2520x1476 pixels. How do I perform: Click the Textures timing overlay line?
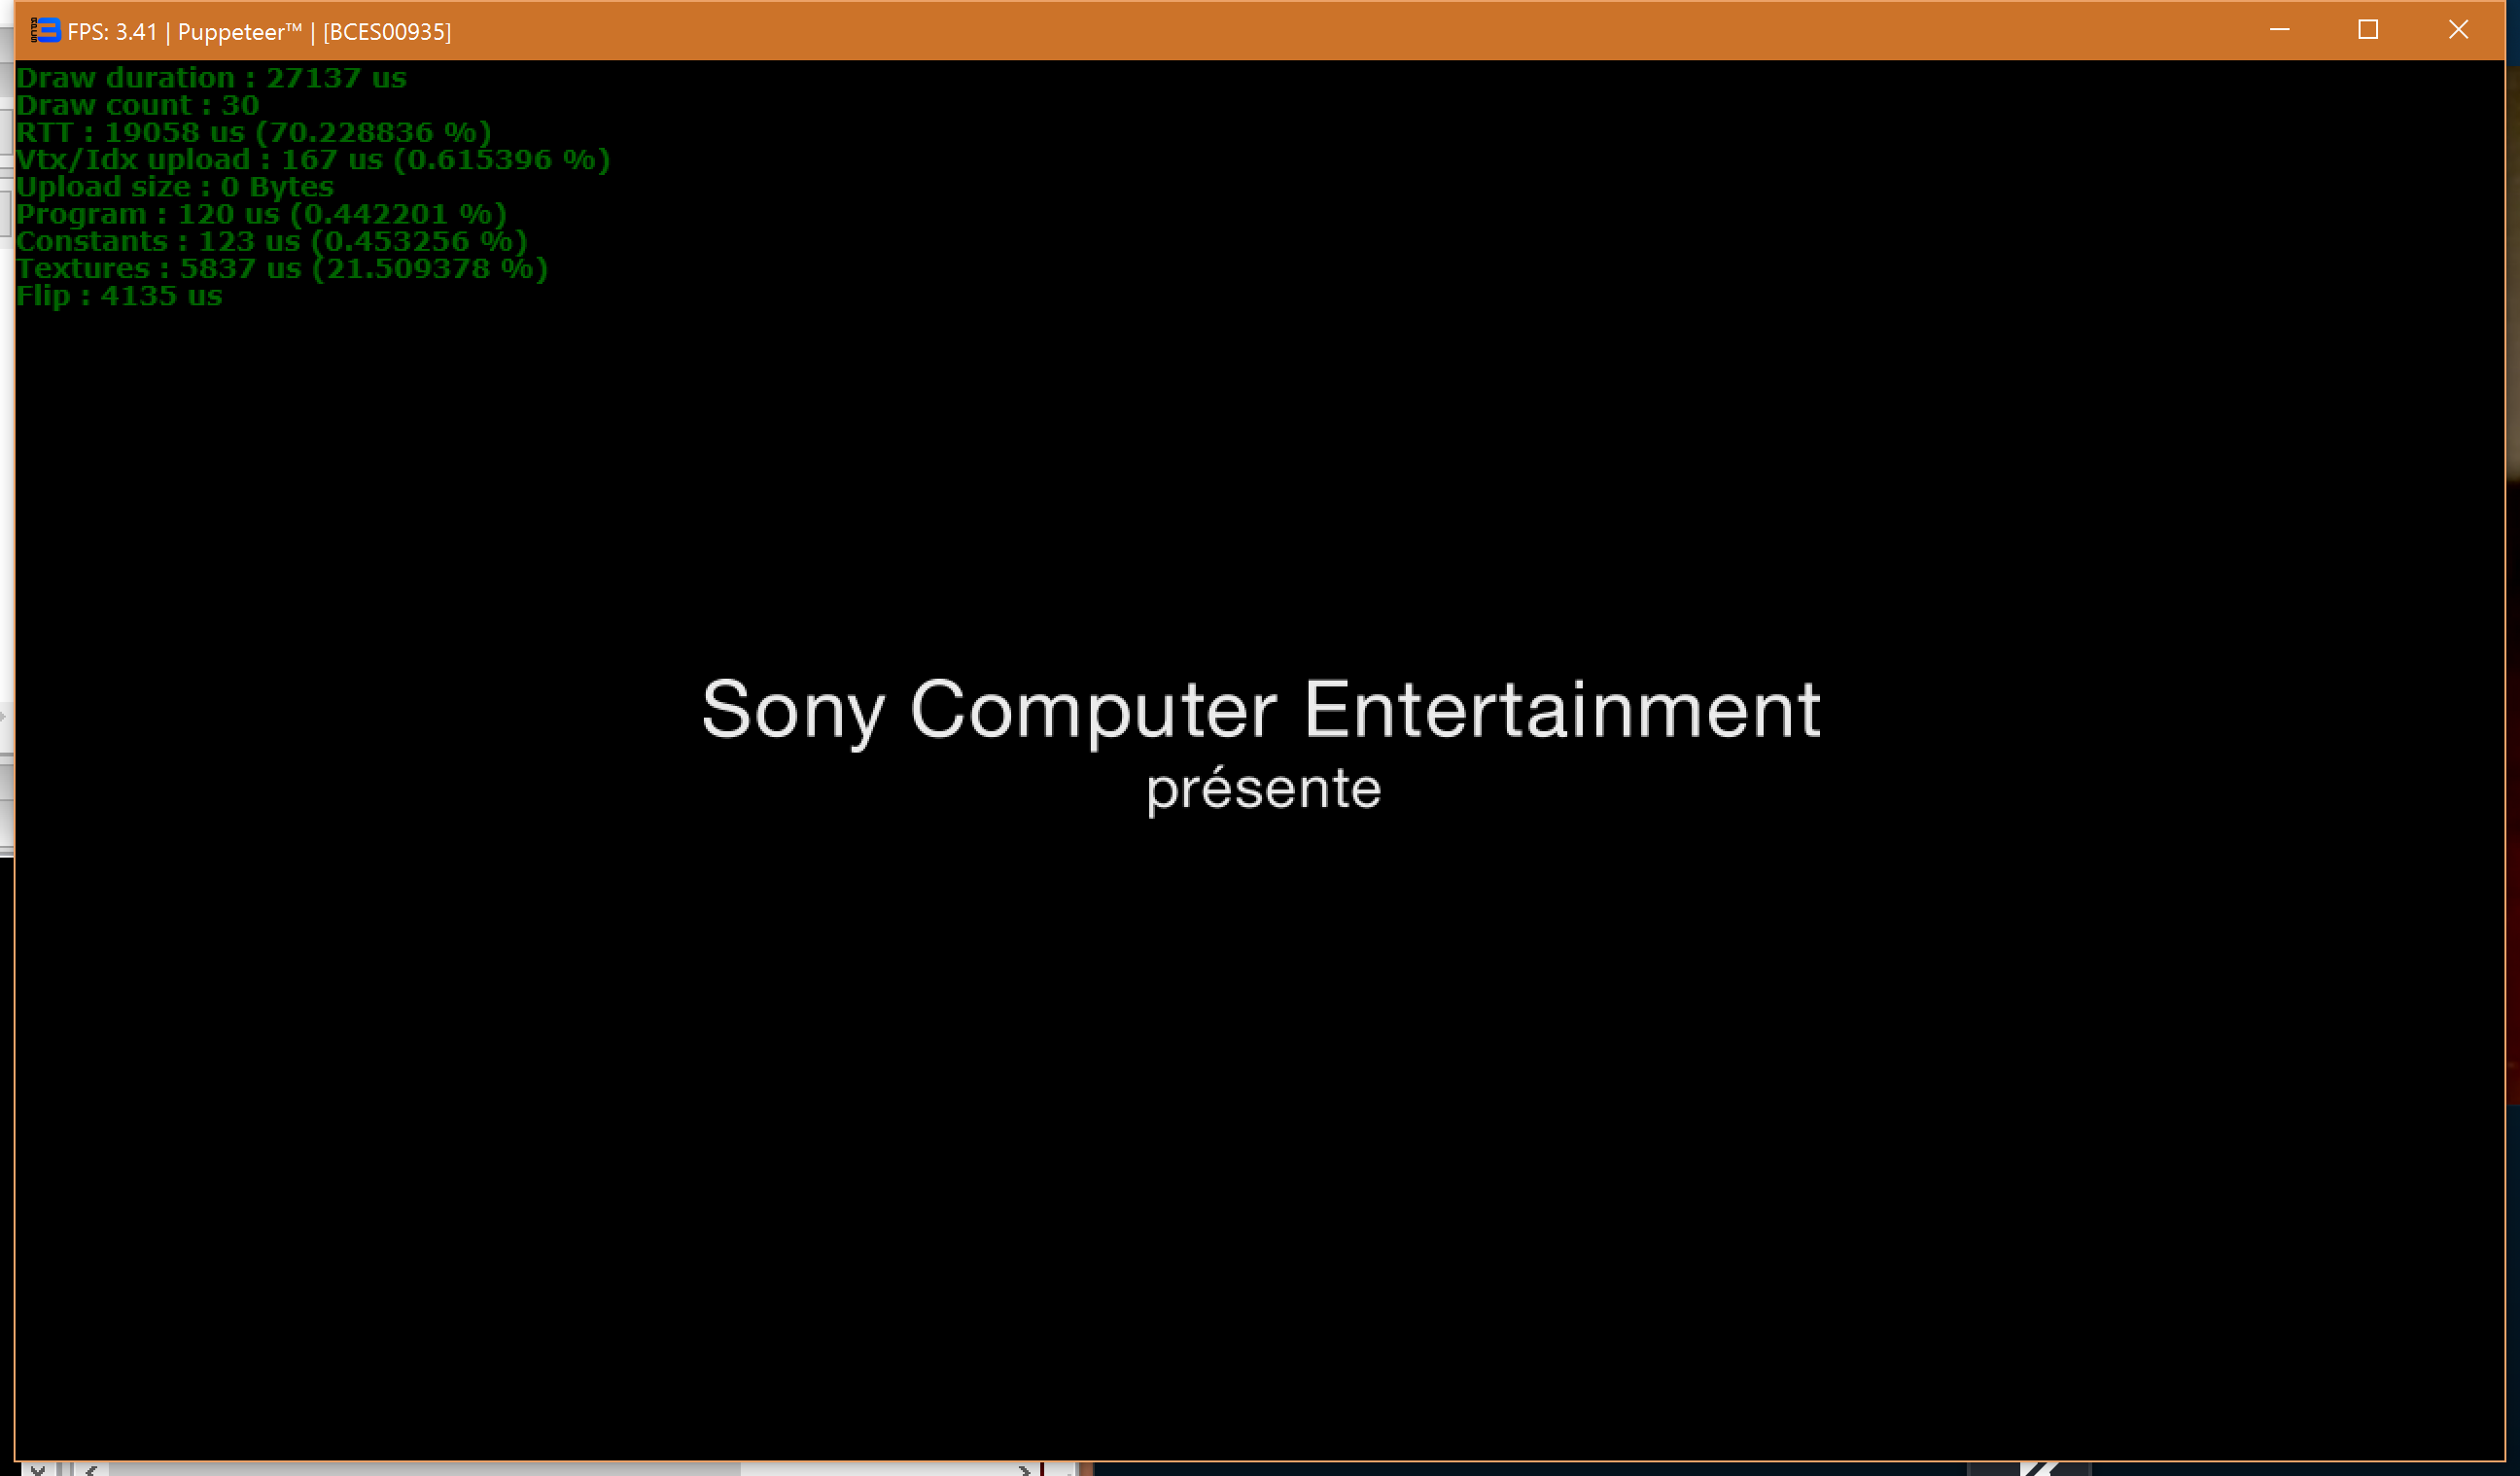pos(282,269)
